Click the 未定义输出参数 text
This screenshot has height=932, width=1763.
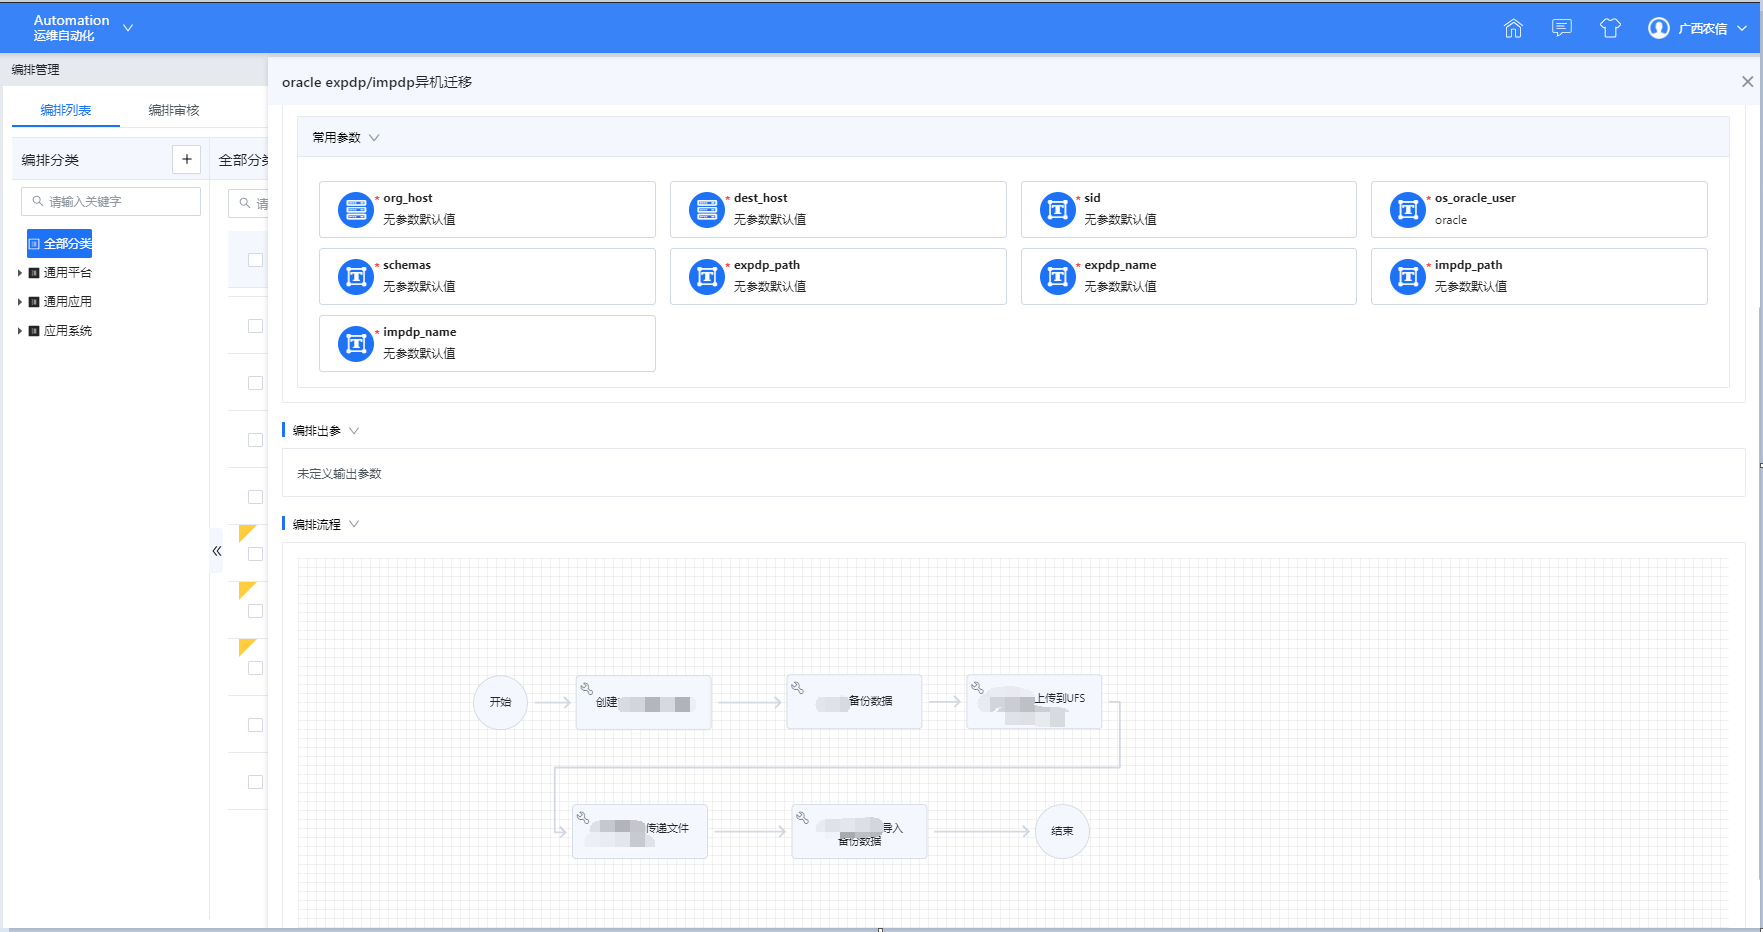(339, 474)
